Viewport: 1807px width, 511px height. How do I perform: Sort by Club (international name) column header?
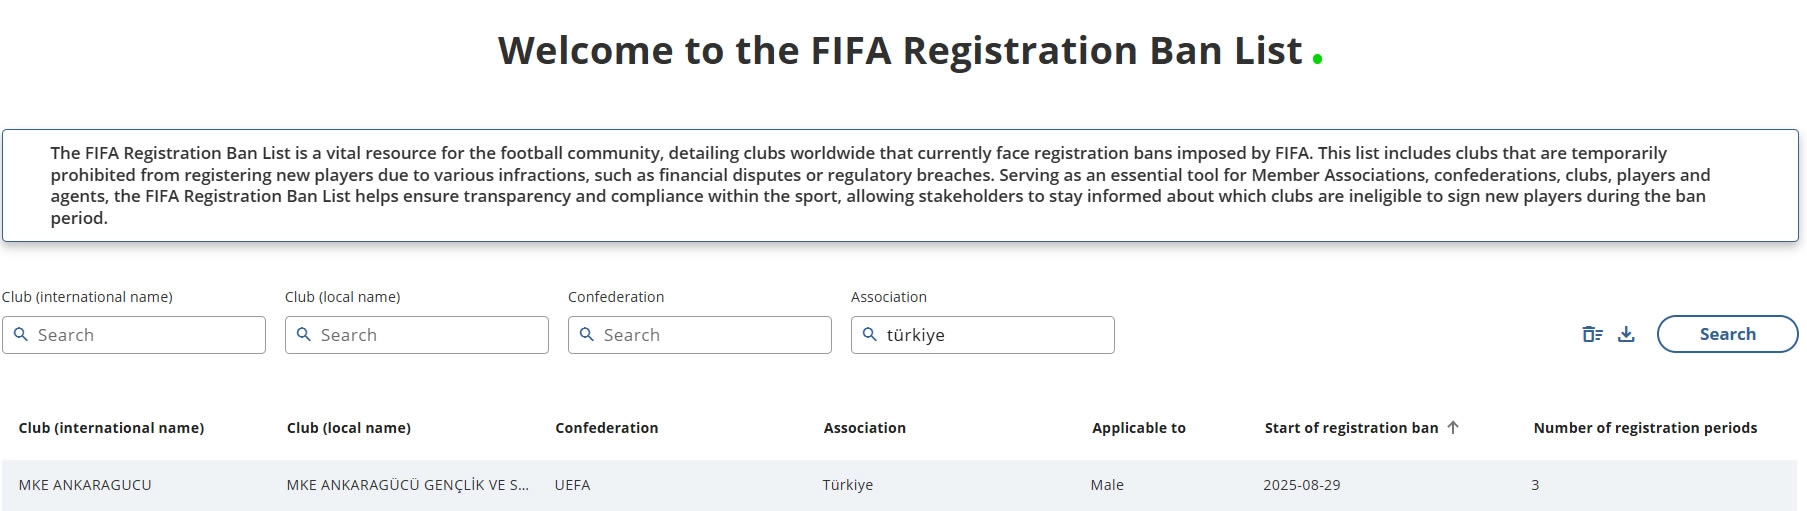click(x=111, y=428)
